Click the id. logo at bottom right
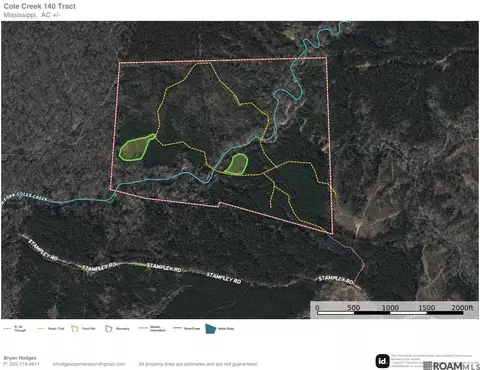Screen dimensions: 480x370 coord(382,361)
